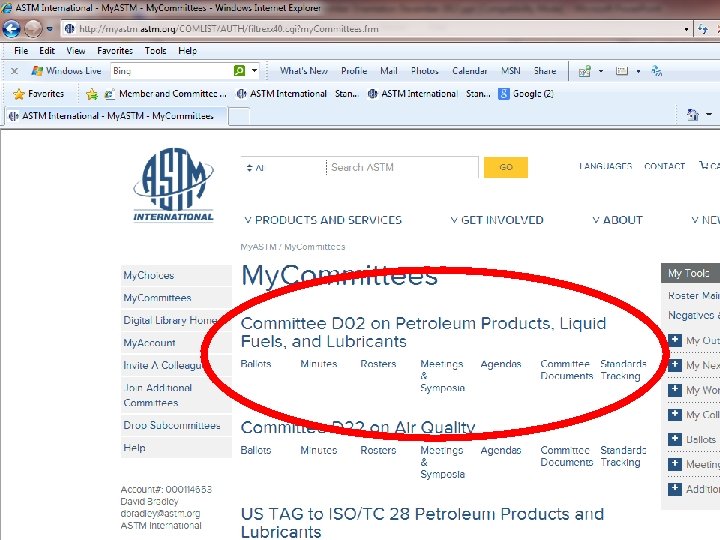This screenshot has width=720, height=540.
Task: Open the Help menu
Action: (x=187, y=51)
